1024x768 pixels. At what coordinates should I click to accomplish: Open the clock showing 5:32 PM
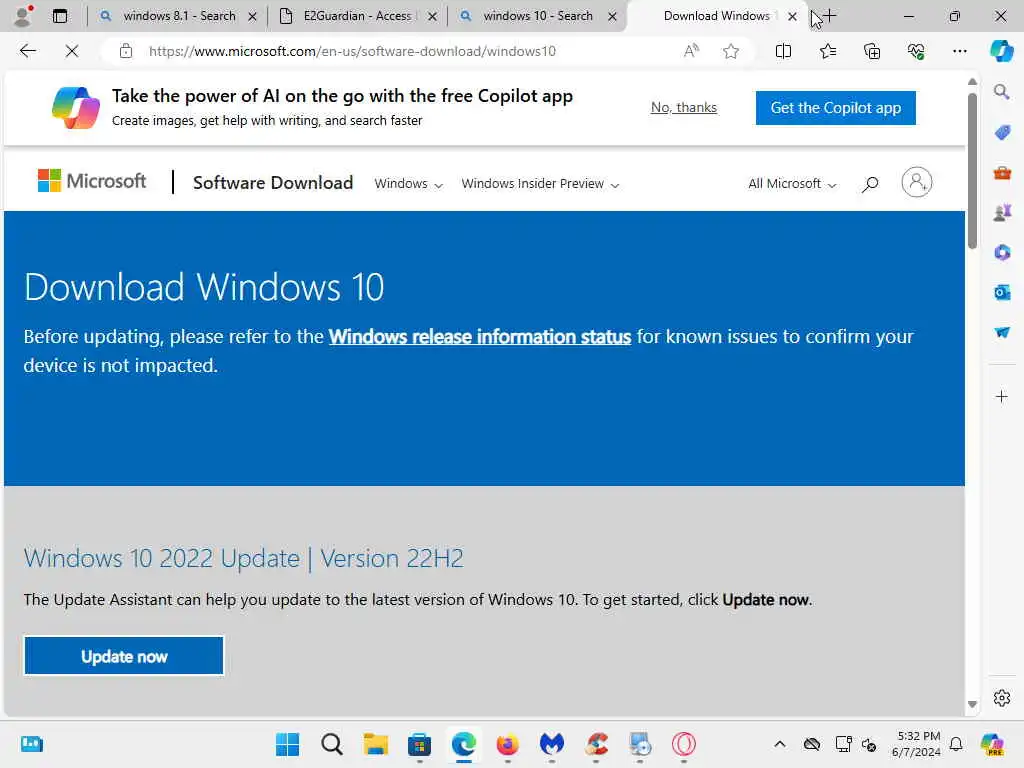coord(916,744)
